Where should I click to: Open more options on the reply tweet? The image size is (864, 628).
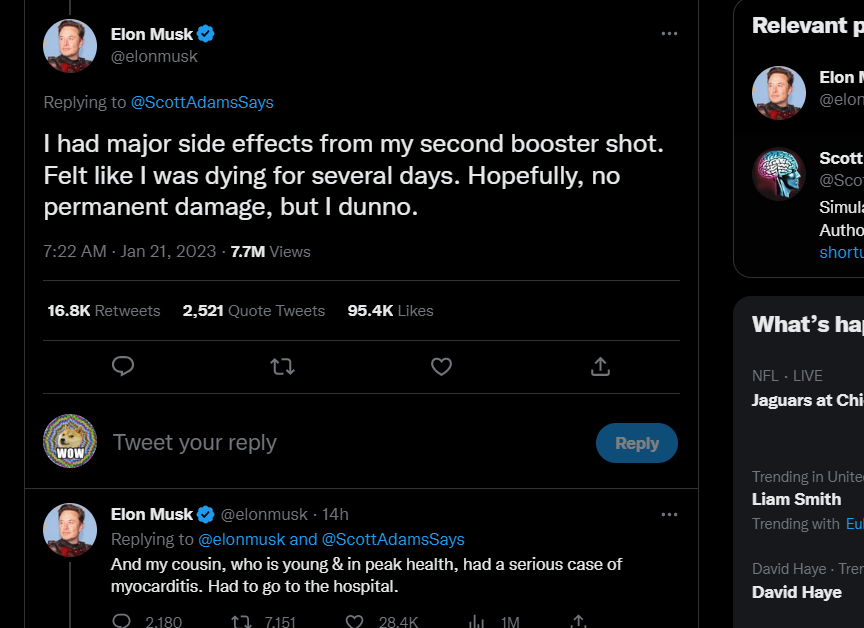(x=669, y=514)
